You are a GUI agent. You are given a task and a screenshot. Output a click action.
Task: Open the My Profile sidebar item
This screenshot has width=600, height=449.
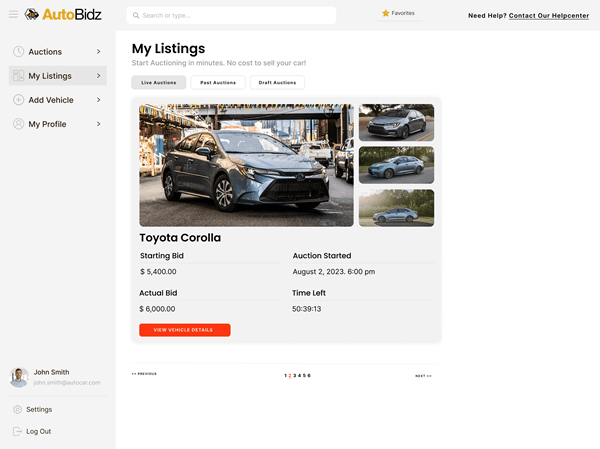click(57, 124)
